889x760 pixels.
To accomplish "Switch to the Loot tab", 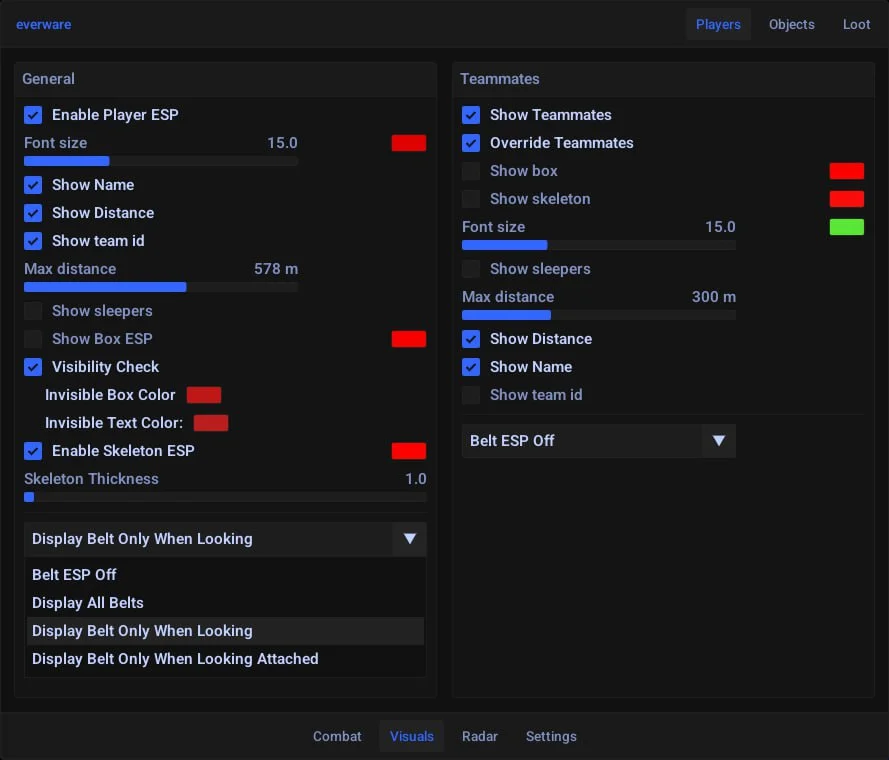I will tap(856, 24).
